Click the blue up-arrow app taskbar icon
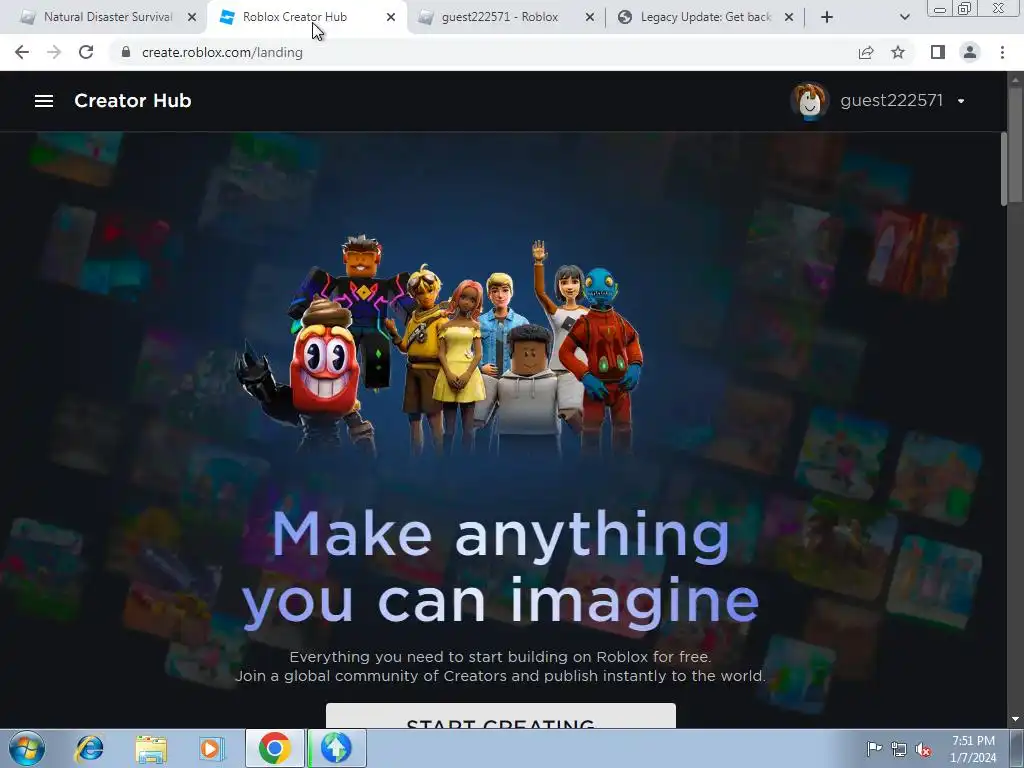This screenshot has width=1024, height=768. pyautogui.click(x=336, y=748)
